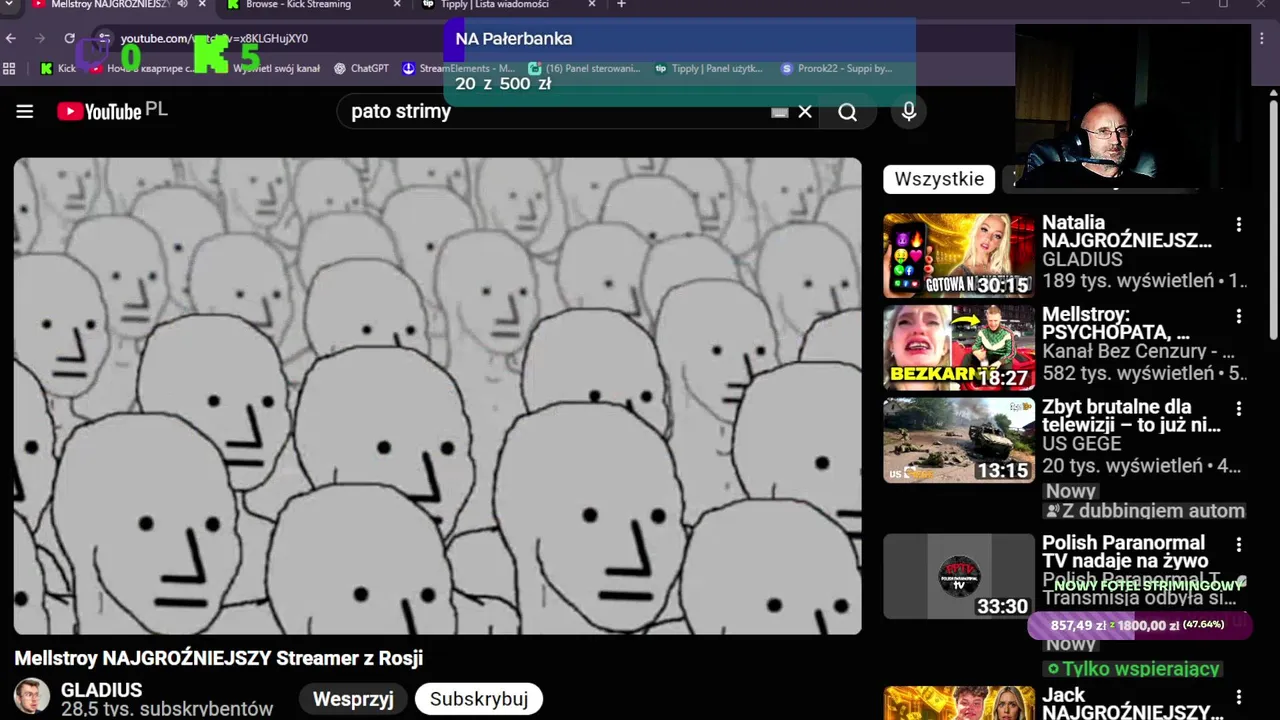Click the US GEGE channel name

point(1082,444)
